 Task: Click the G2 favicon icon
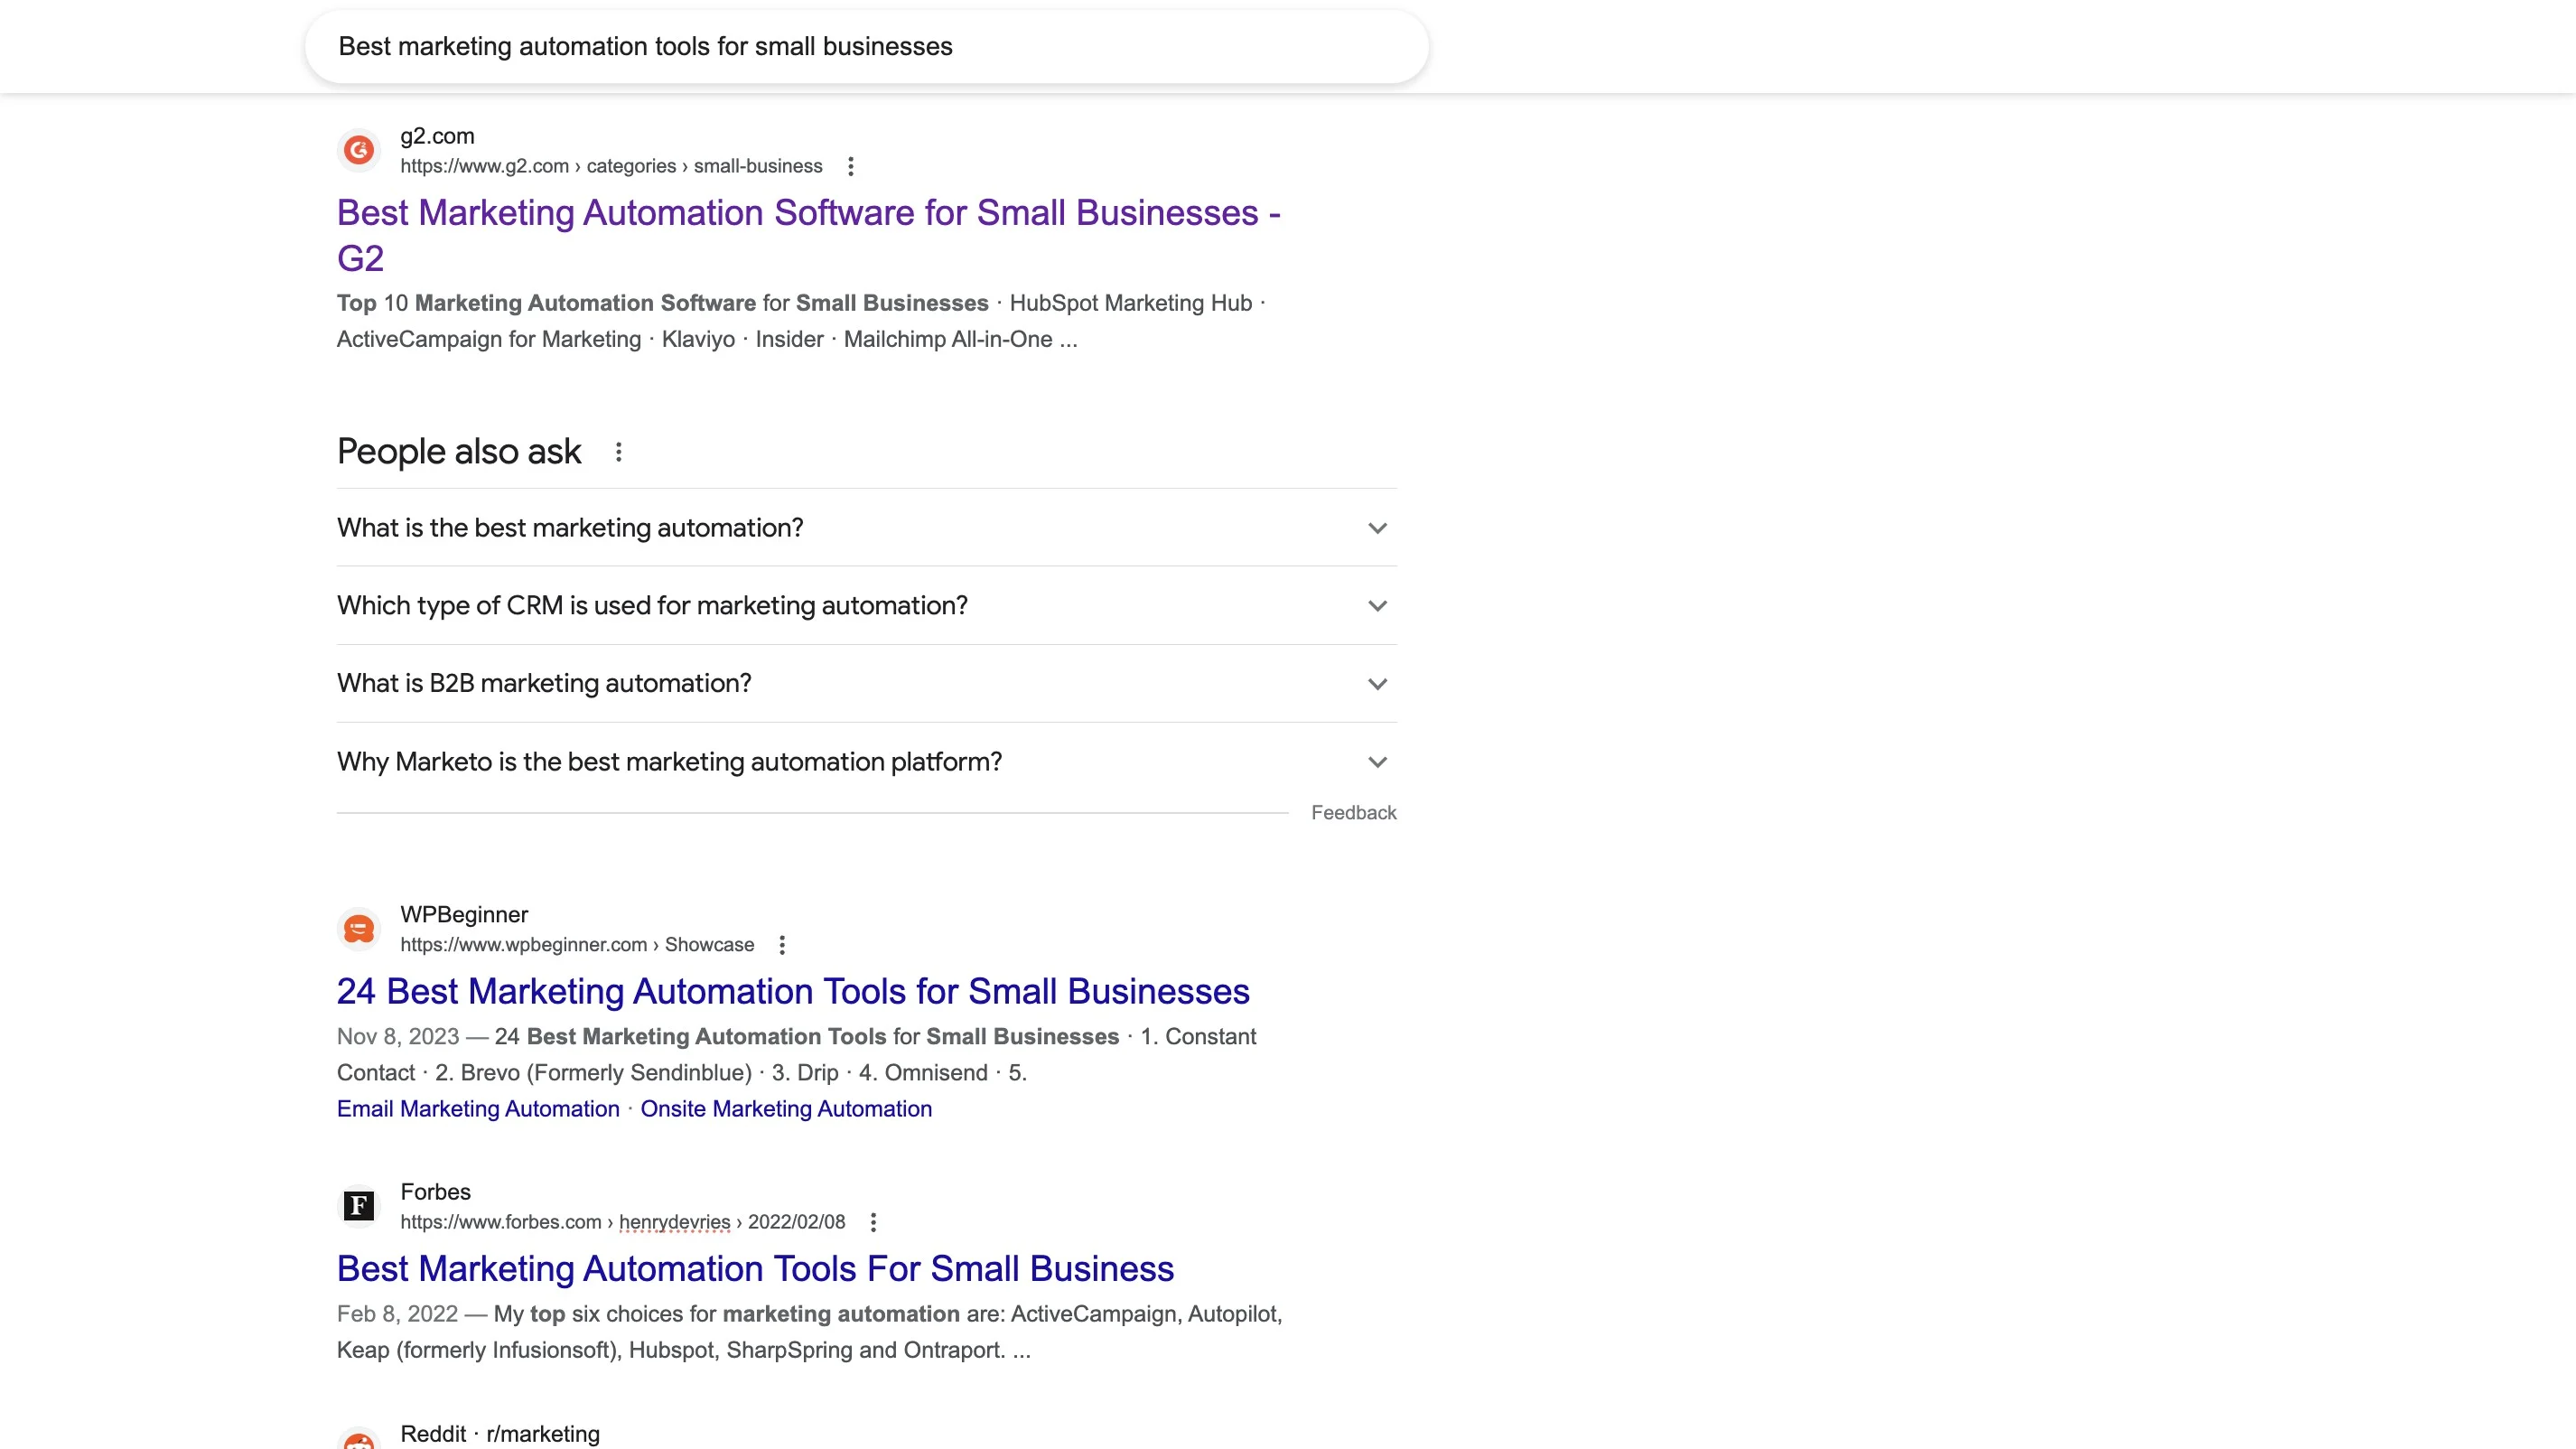coord(359,150)
